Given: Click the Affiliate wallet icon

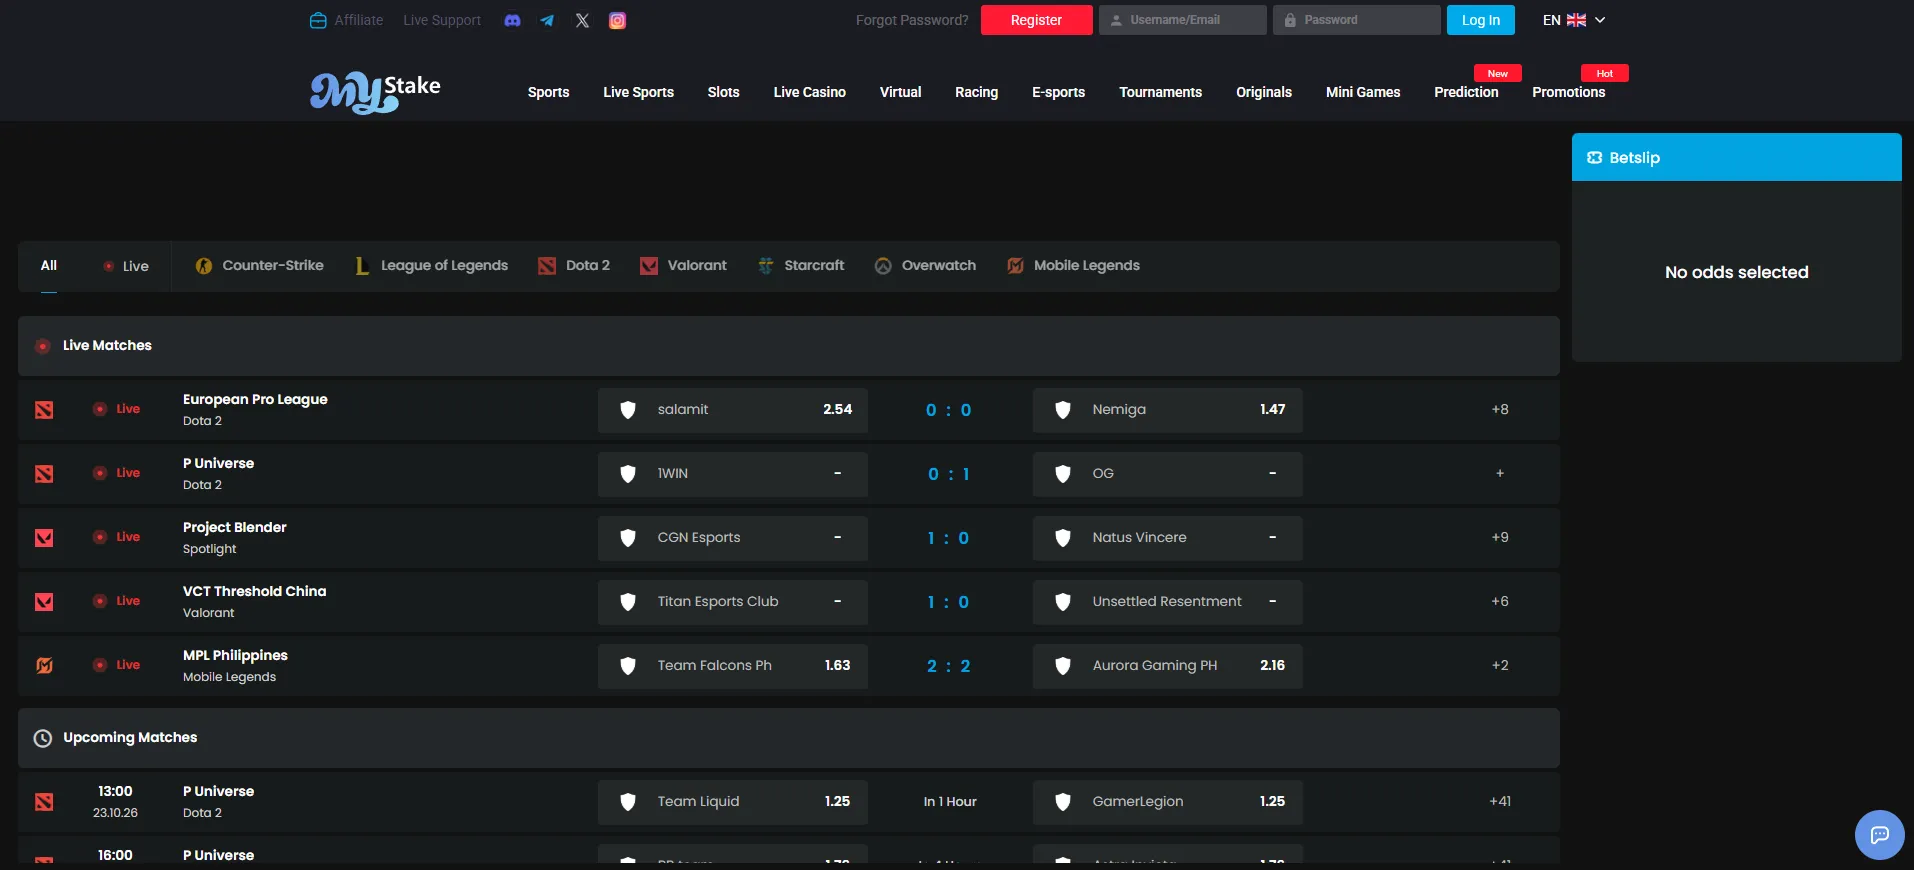Looking at the screenshot, I should [x=318, y=20].
